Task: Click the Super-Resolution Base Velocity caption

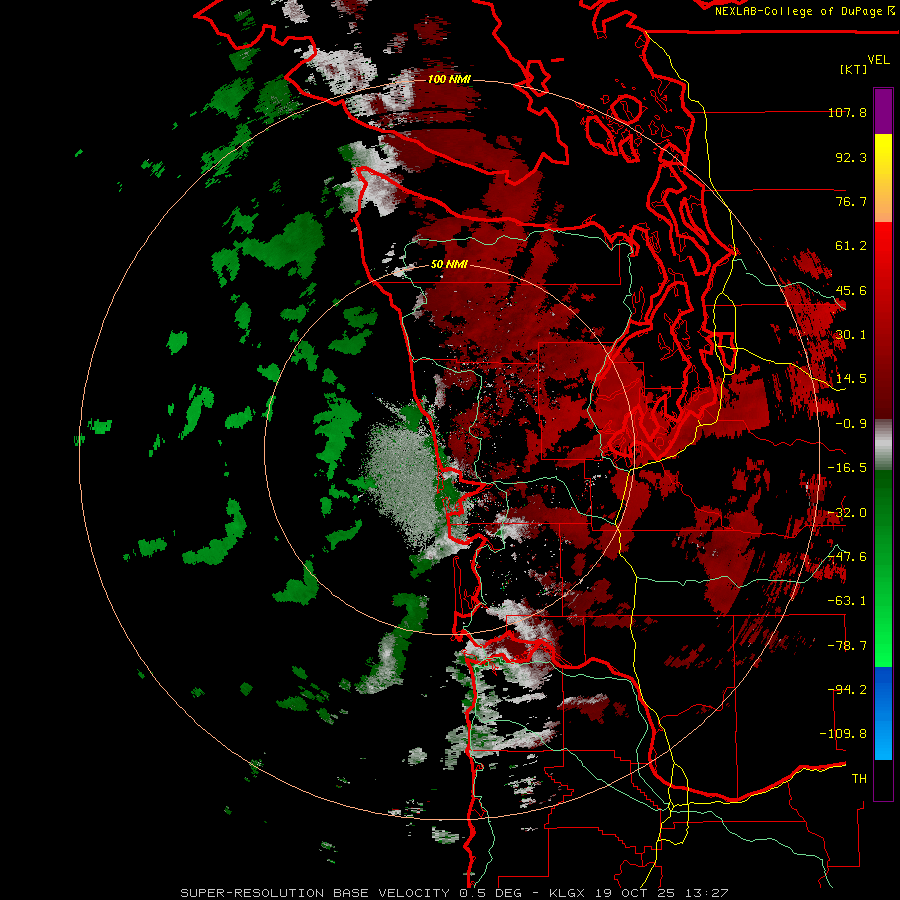Action: (x=454, y=893)
